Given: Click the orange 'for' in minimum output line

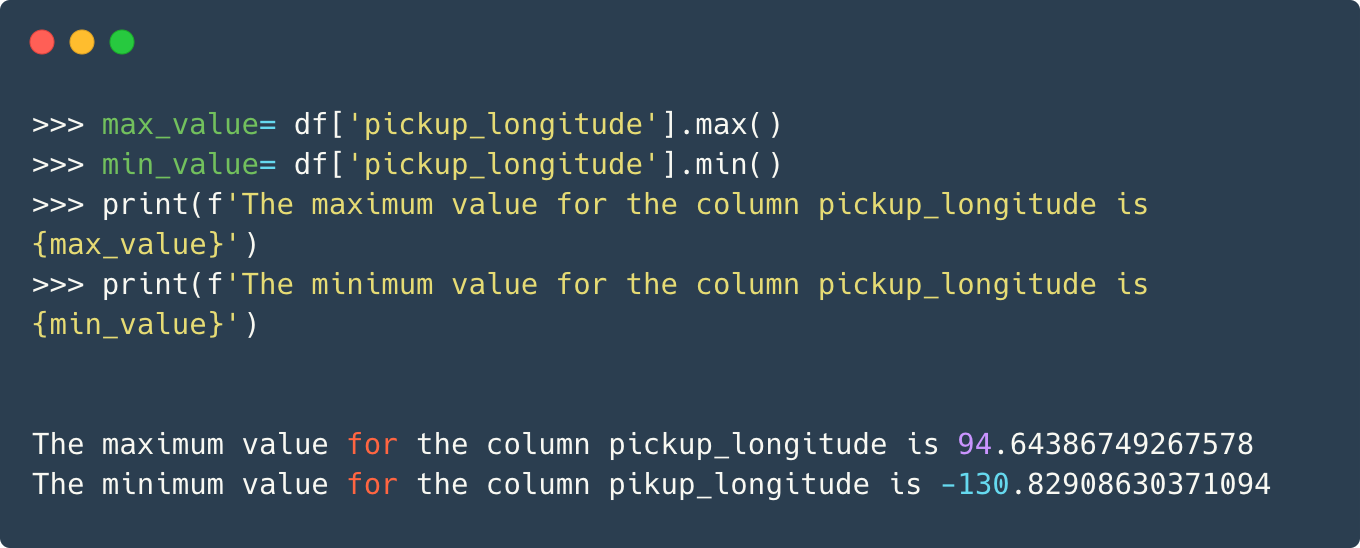Looking at the screenshot, I should 372,485.
